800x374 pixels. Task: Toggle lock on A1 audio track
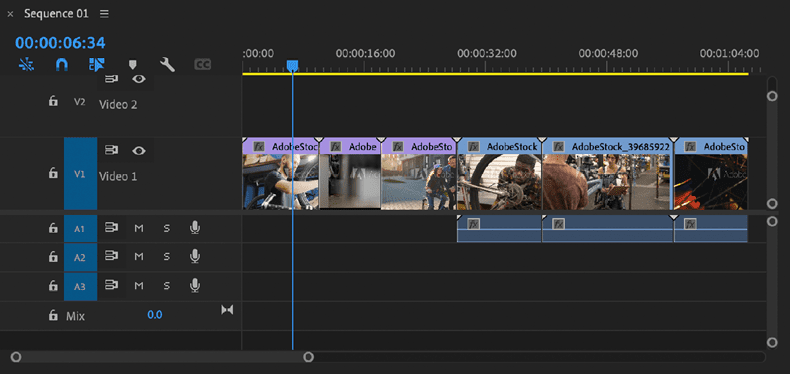point(53,228)
